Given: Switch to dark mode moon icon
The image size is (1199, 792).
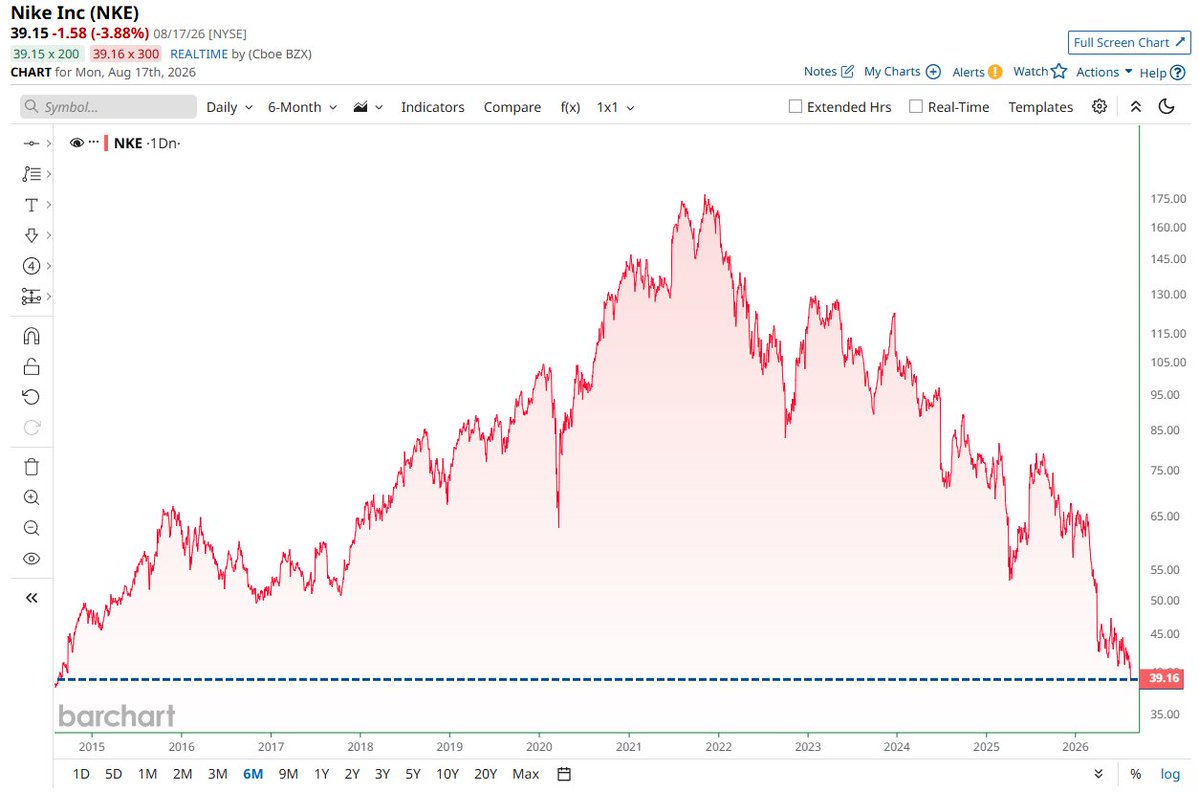Looking at the screenshot, I should tap(1166, 106).
